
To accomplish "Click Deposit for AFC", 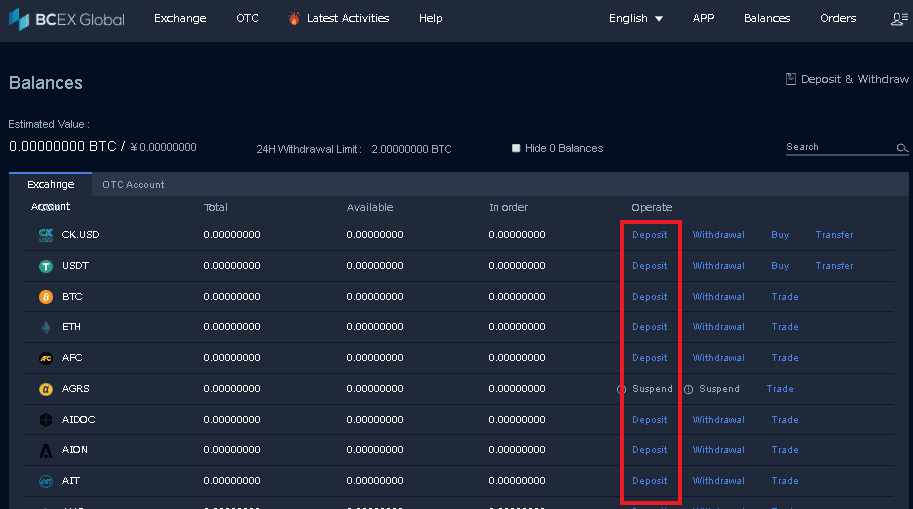I will coord(650,358).
